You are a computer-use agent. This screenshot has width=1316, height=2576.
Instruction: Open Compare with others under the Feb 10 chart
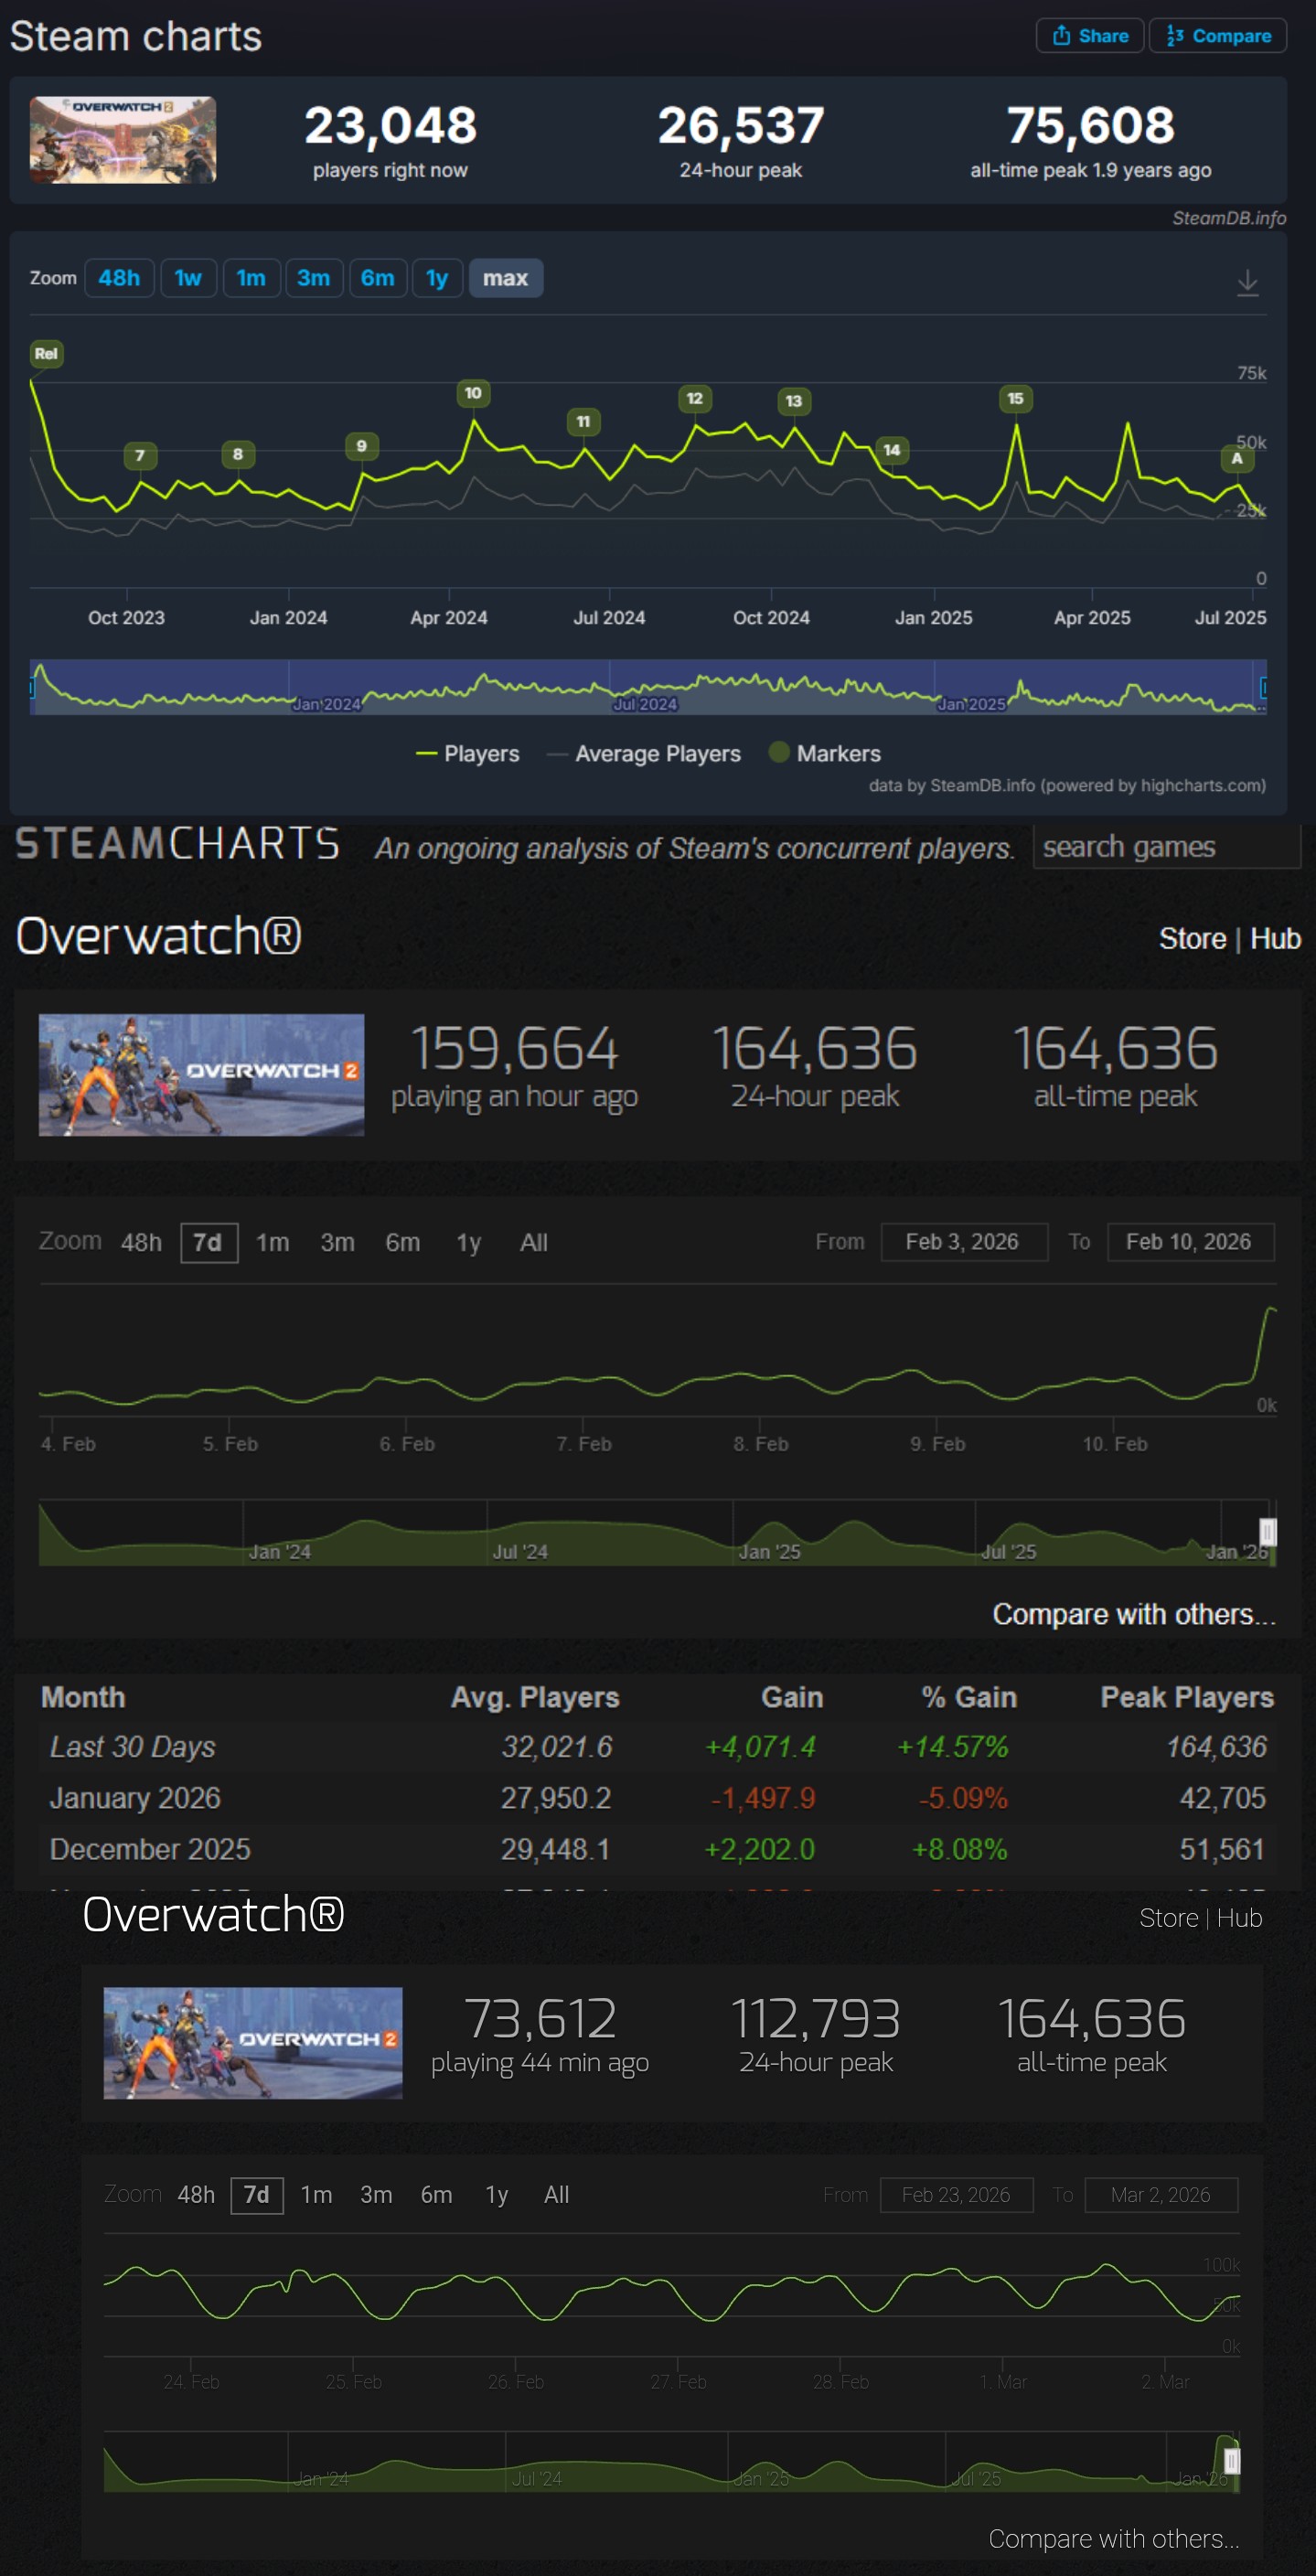[x=1133, y=1614]
